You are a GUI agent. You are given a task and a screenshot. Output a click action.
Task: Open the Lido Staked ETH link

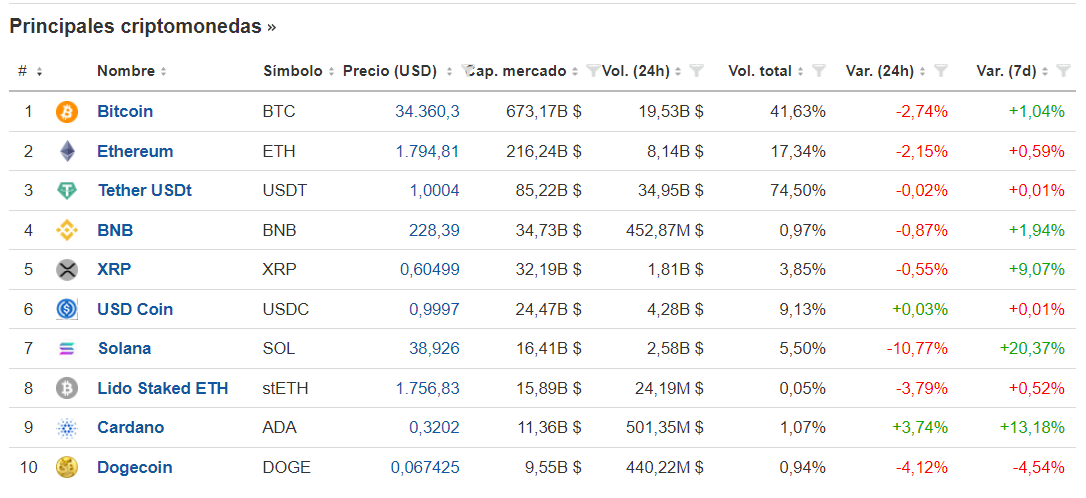coord(162,388)
